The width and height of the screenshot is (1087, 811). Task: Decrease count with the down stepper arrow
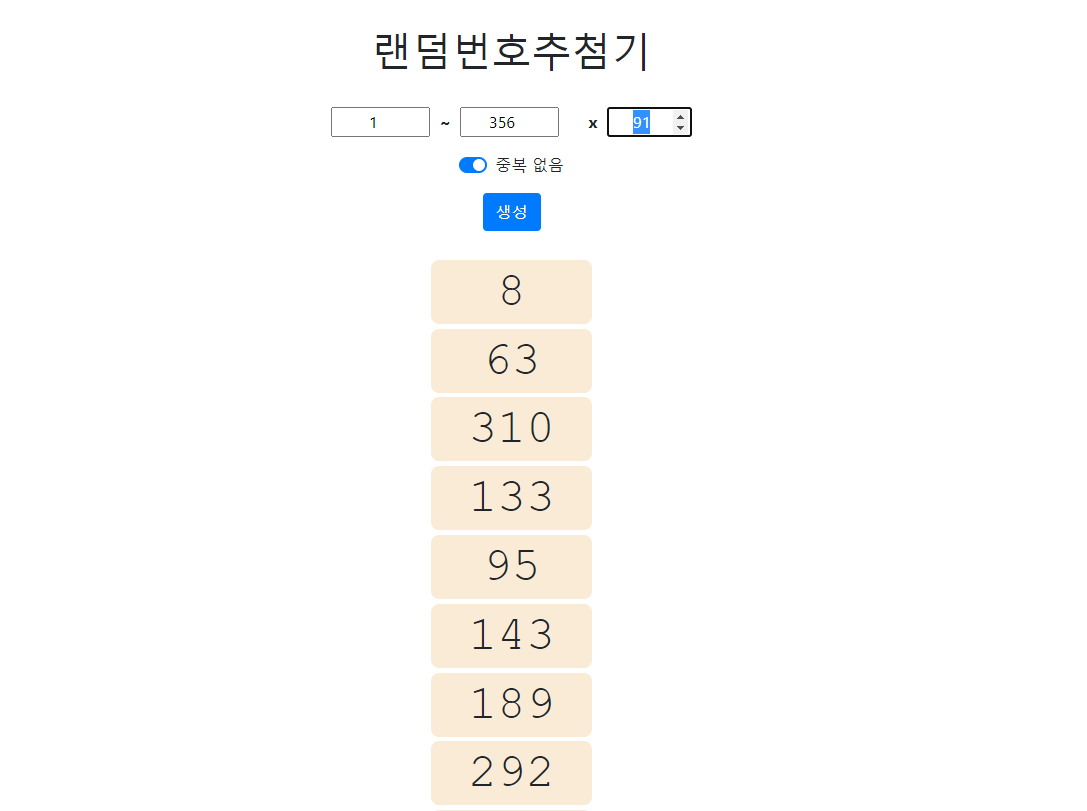click(680, 128)
